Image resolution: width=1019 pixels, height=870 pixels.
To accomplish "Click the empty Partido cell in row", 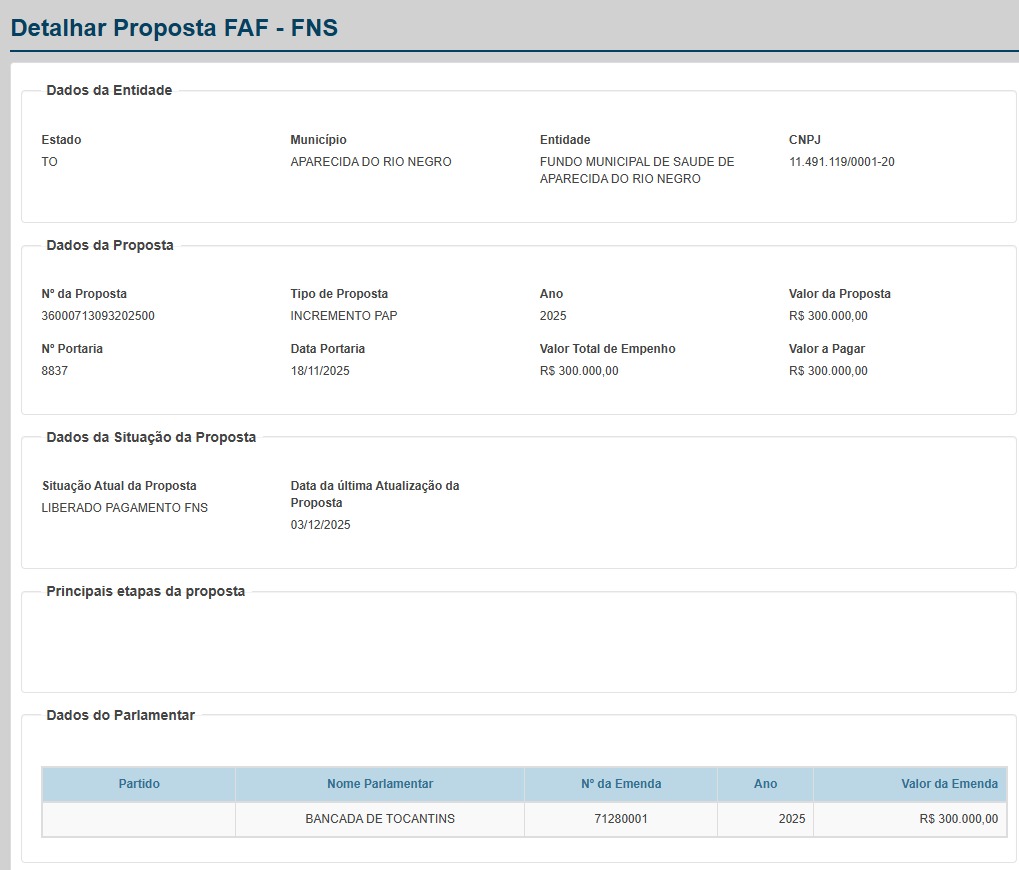I will click(x=139, y=819).
